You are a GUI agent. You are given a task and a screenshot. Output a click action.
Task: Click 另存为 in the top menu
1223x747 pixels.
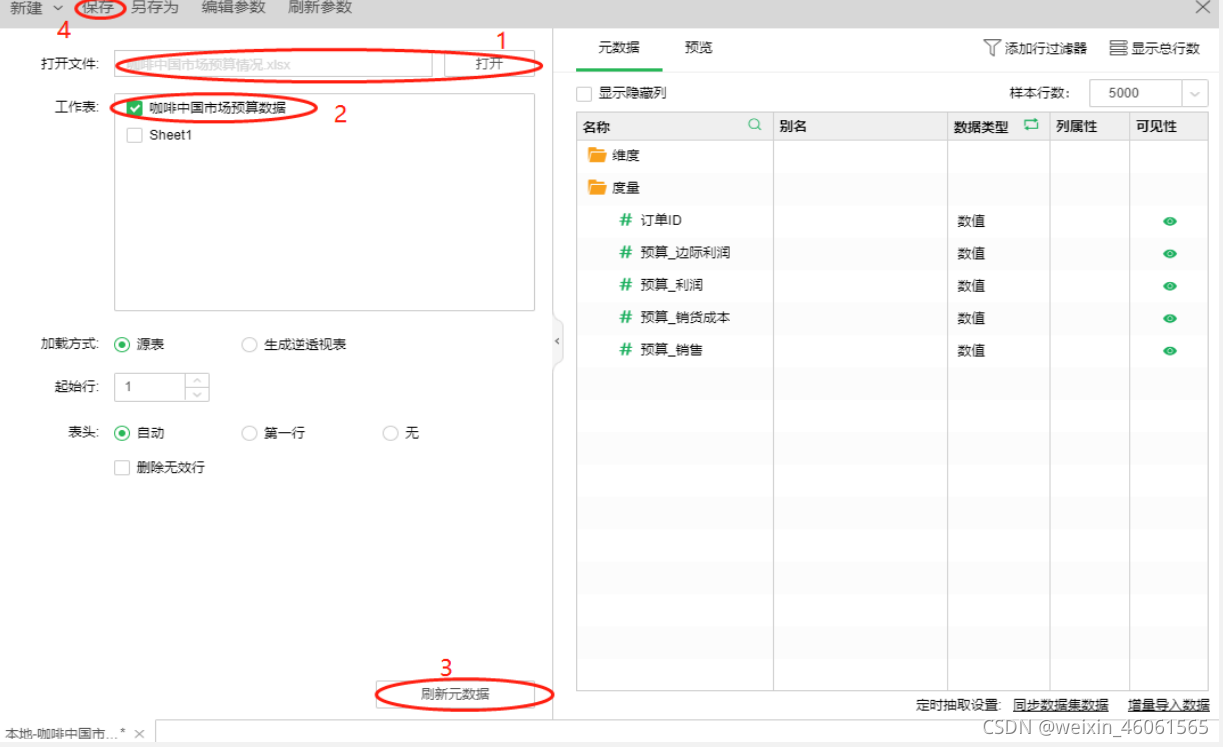(155, 8)
